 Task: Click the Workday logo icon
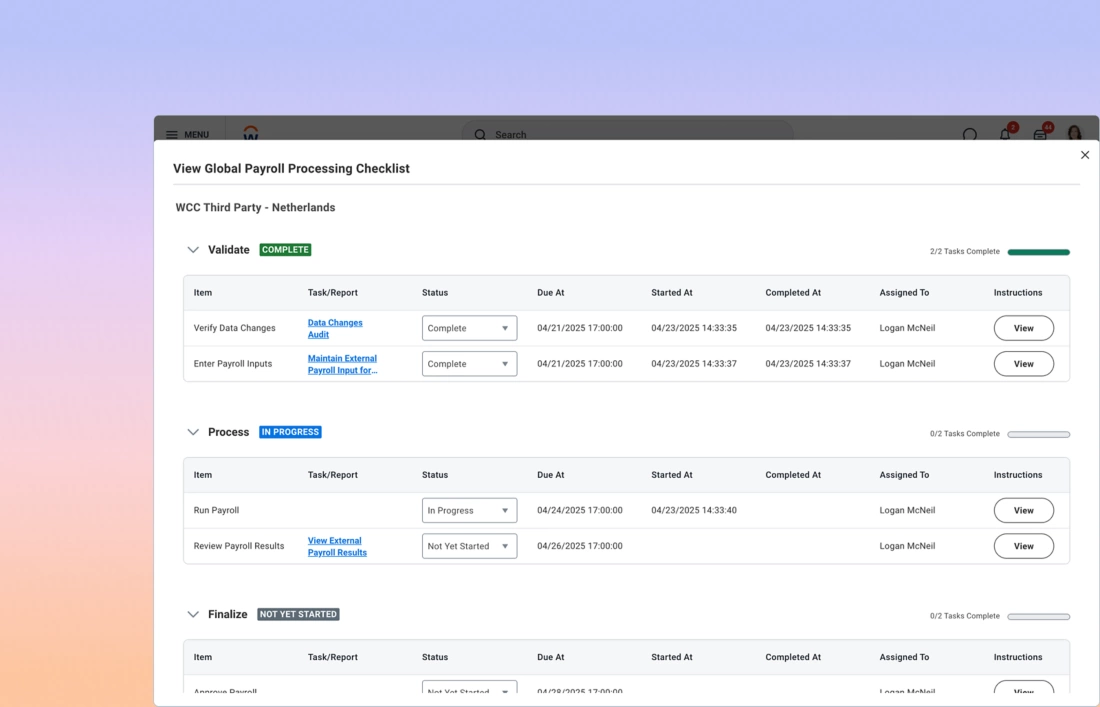click(251, 133)
